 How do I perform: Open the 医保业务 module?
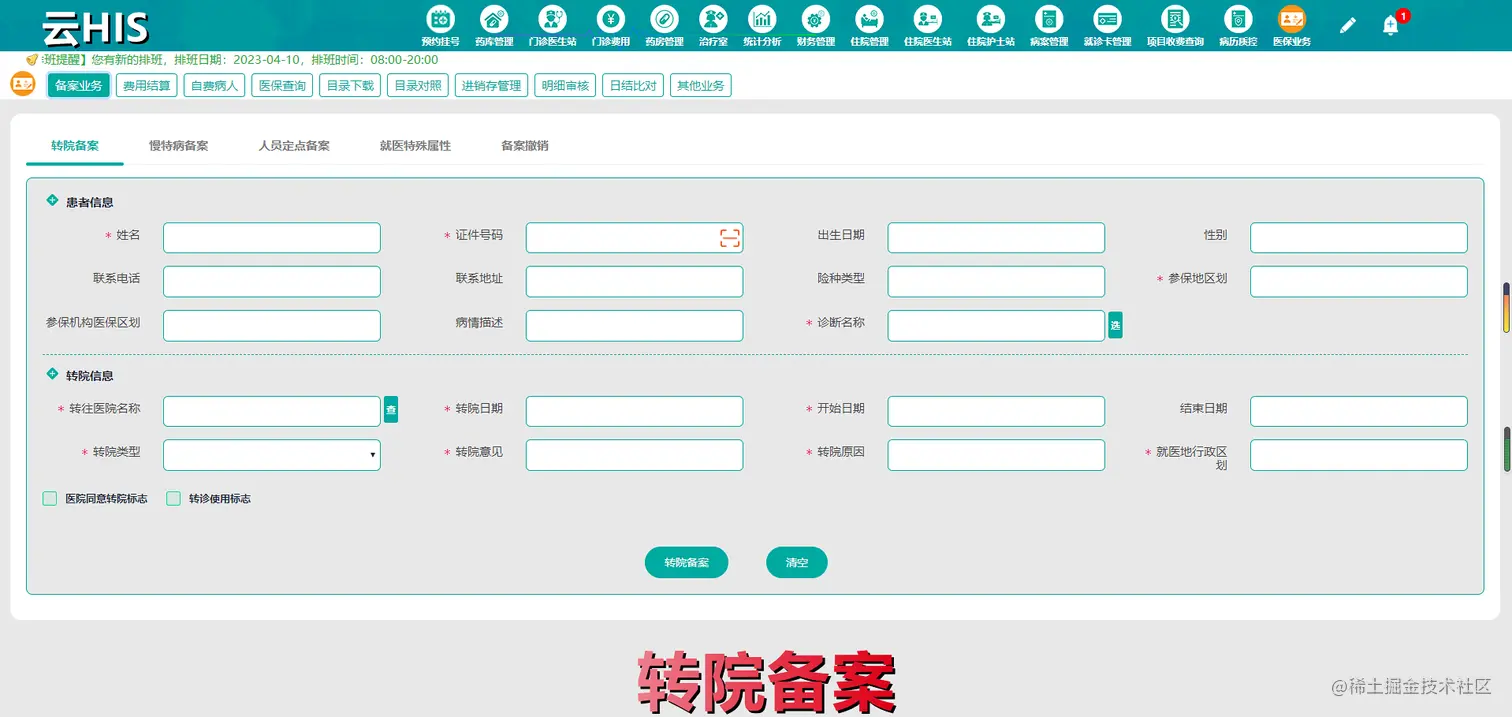[x=1291, y=25]
